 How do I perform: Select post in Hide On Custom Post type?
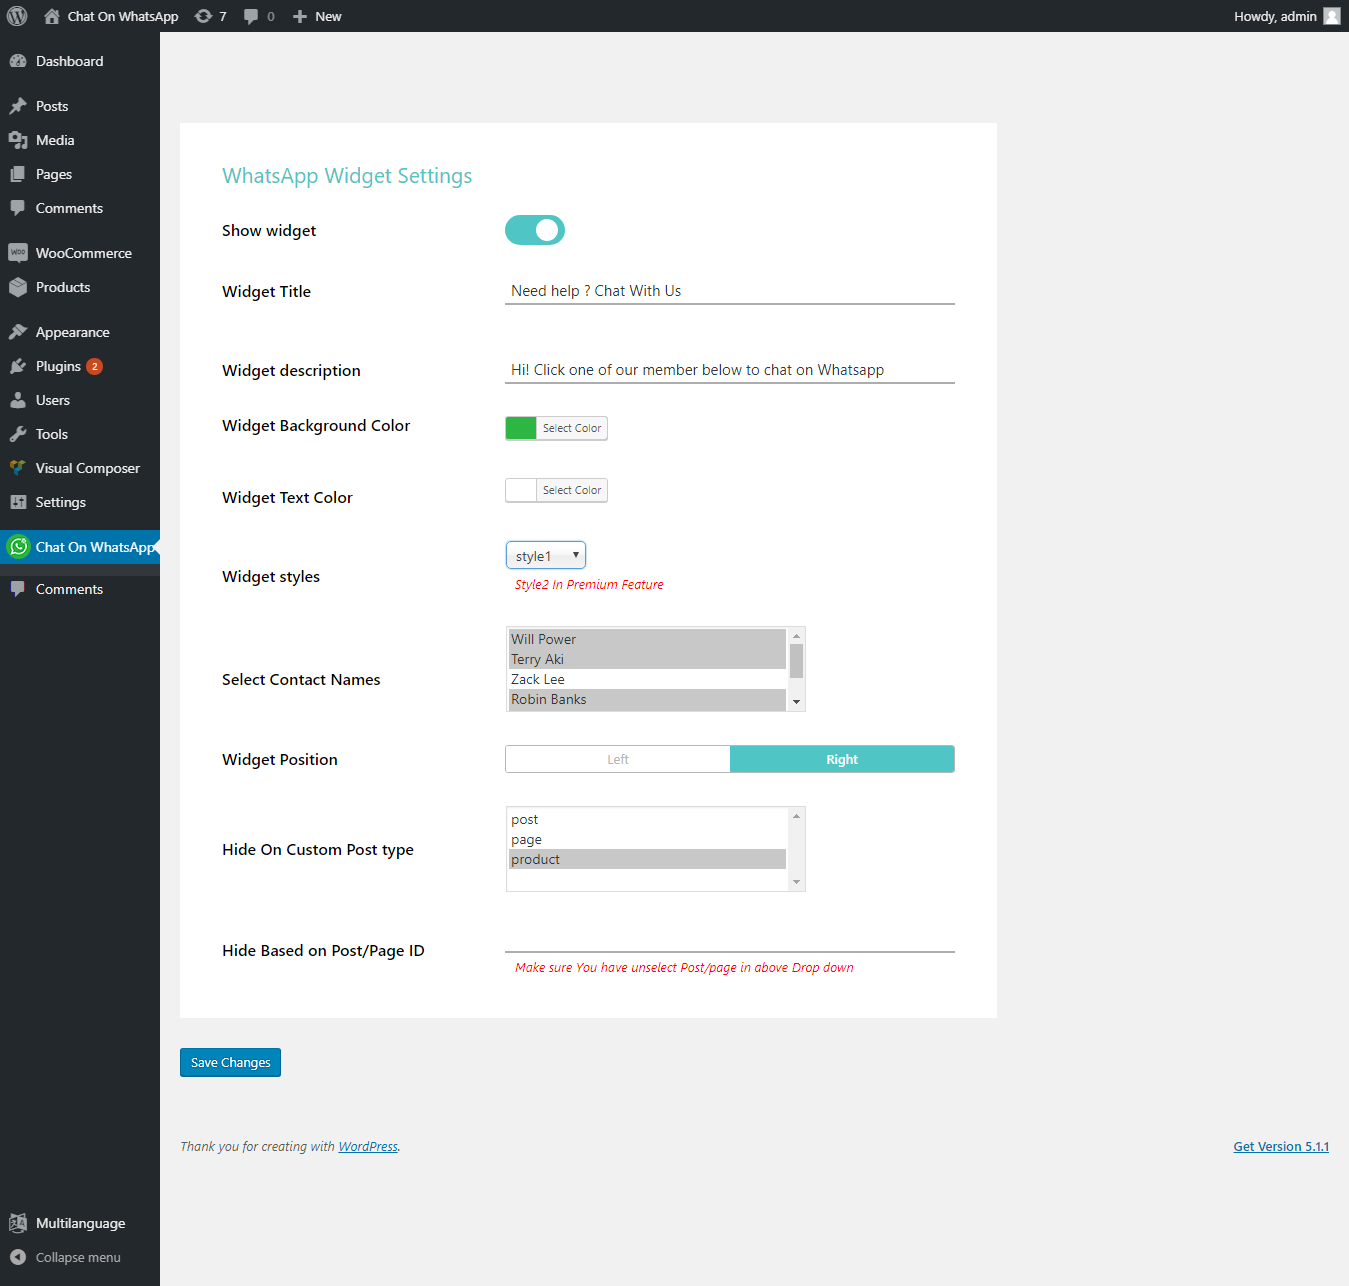pos(647,819)
